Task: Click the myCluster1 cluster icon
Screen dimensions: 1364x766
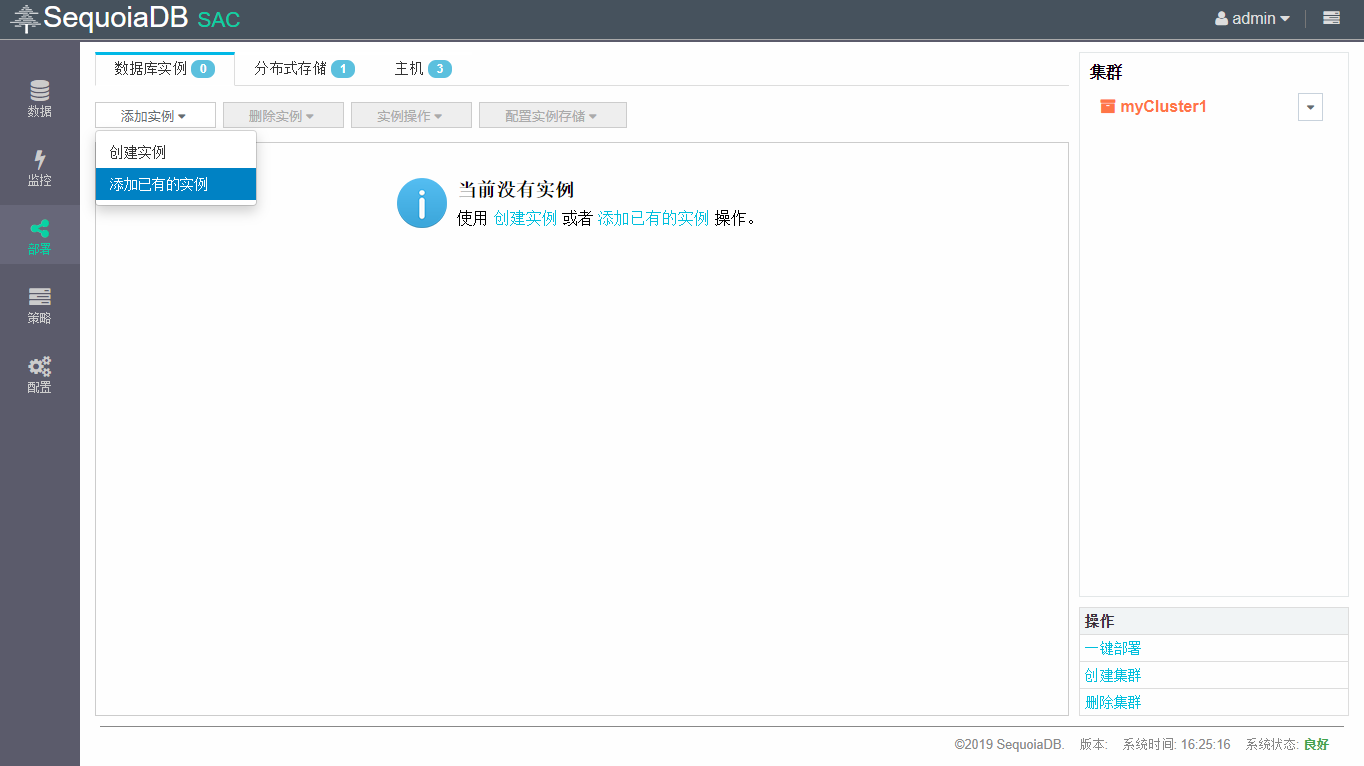Action: [1106, 106]
